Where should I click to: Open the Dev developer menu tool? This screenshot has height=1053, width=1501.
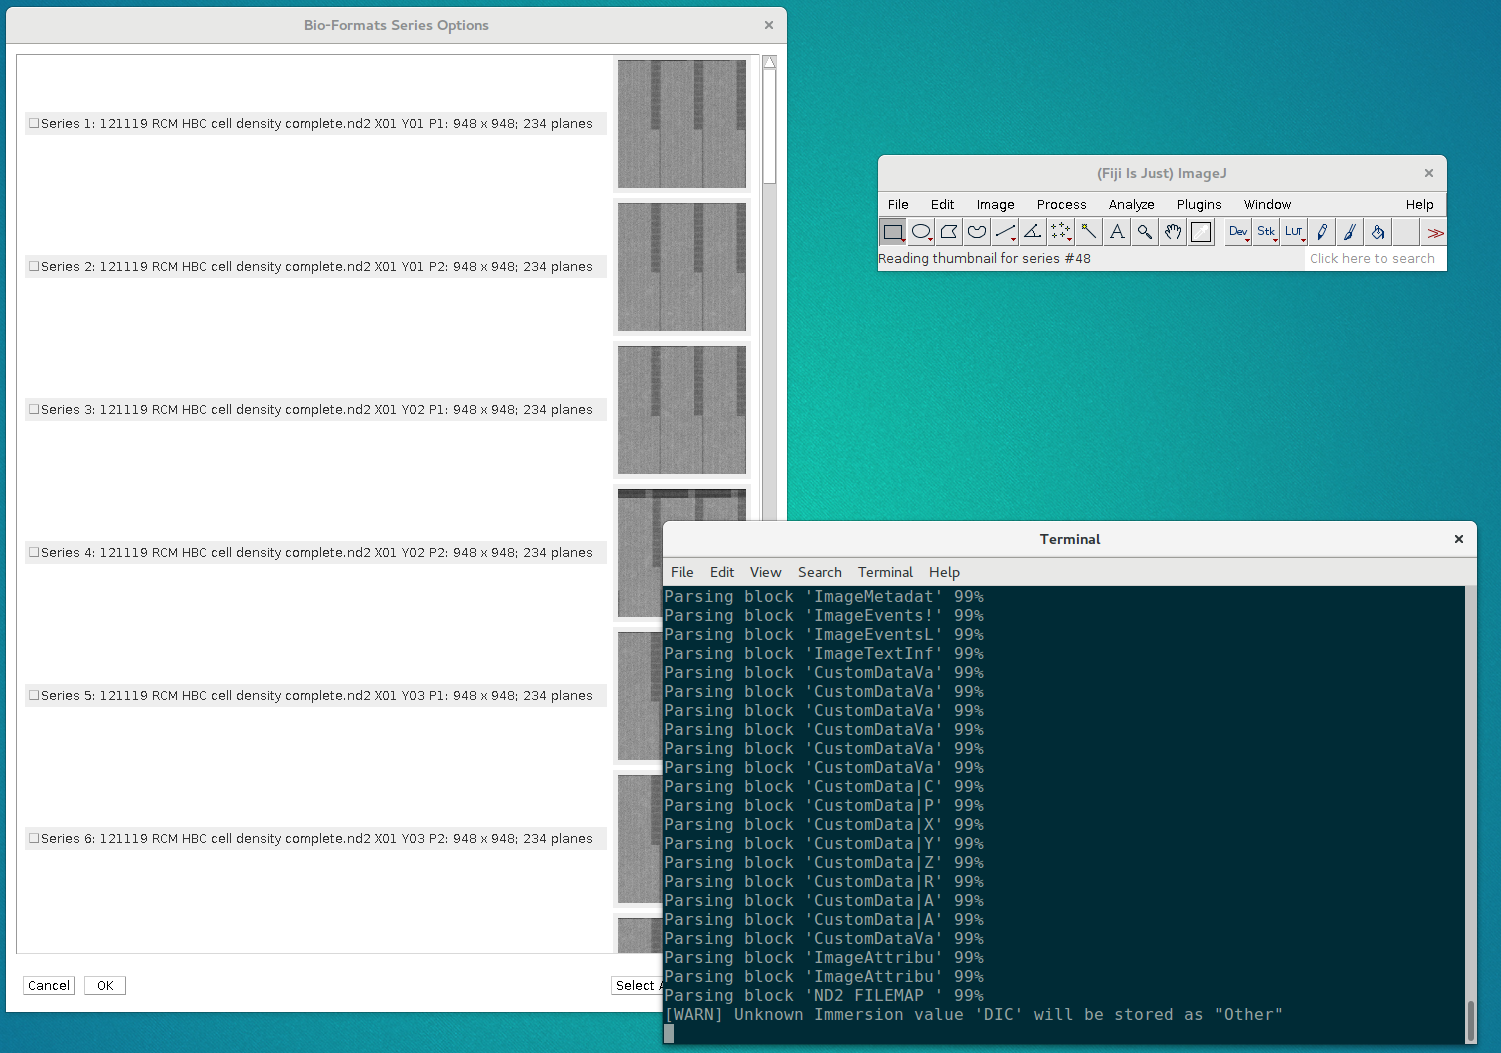[1237, 231]
